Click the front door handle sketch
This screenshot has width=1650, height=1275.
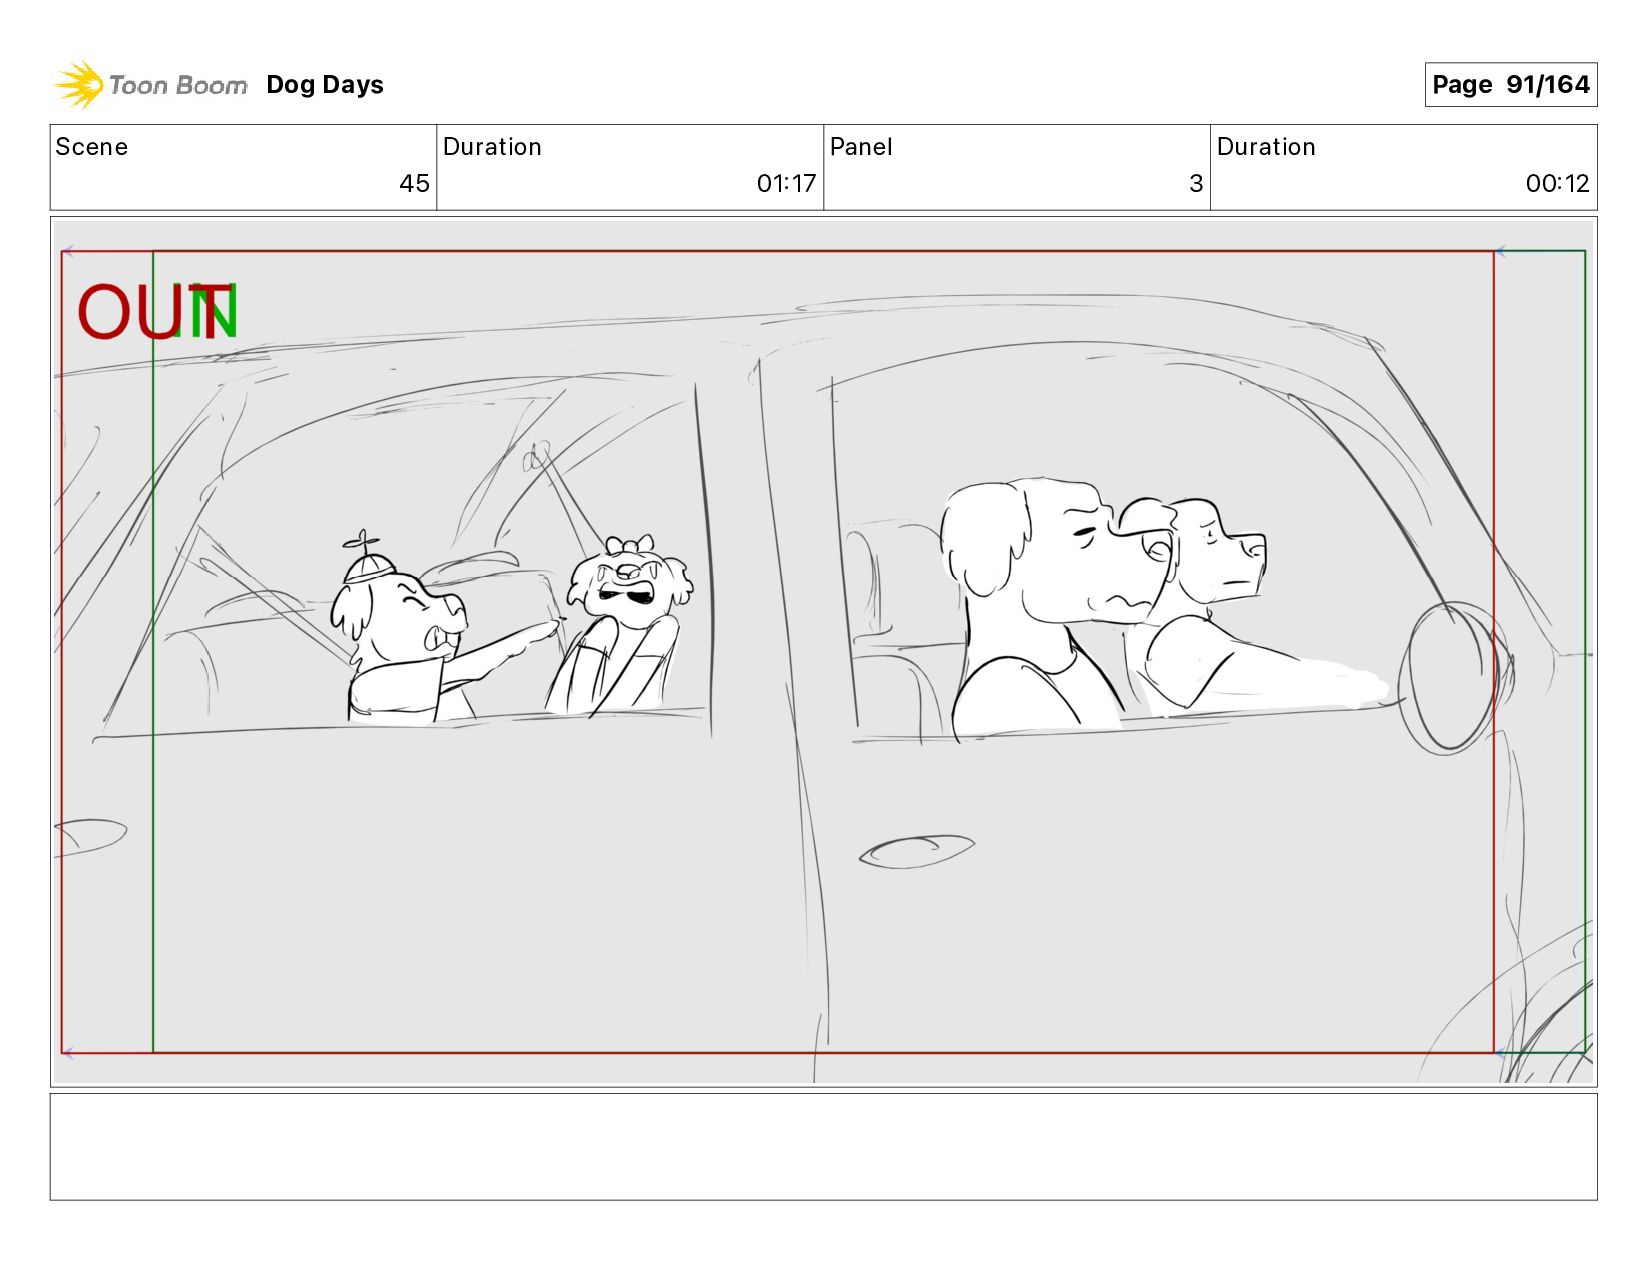click(917, 851)
